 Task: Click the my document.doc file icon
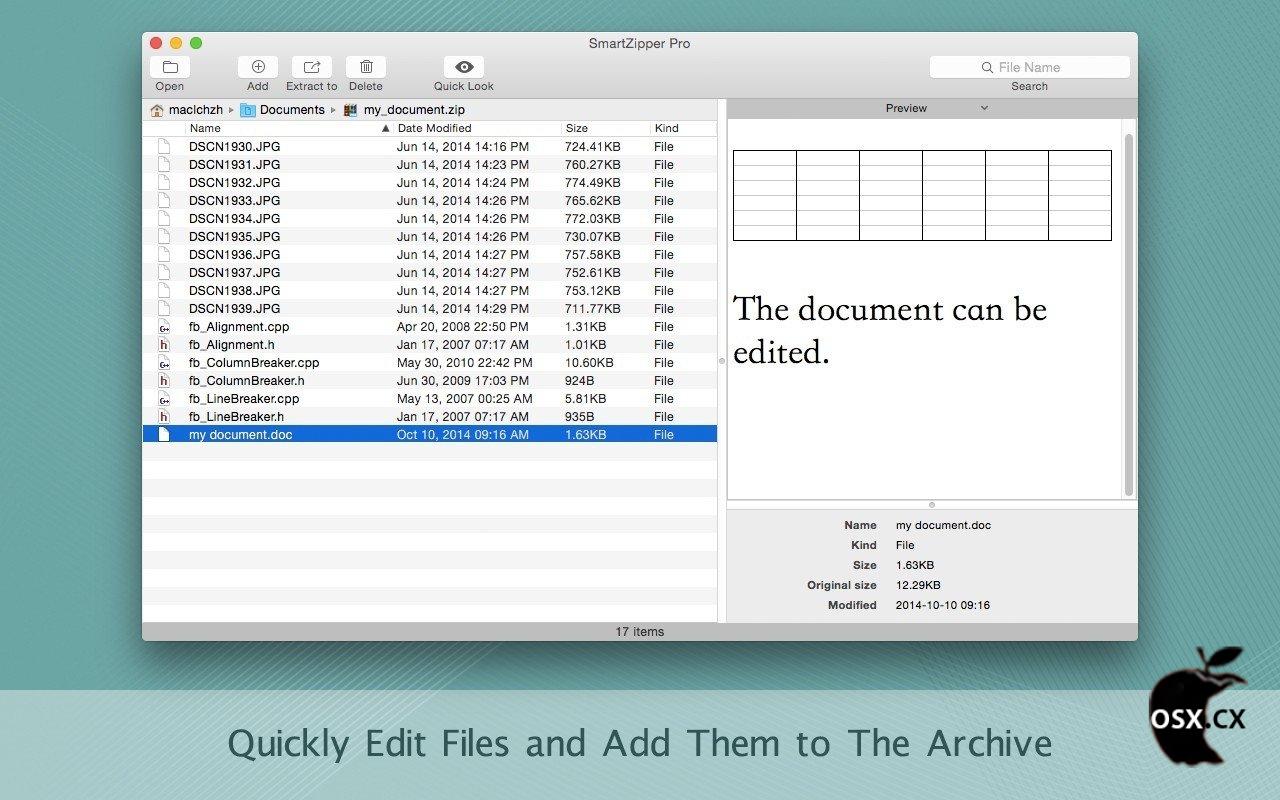(164, 435)
